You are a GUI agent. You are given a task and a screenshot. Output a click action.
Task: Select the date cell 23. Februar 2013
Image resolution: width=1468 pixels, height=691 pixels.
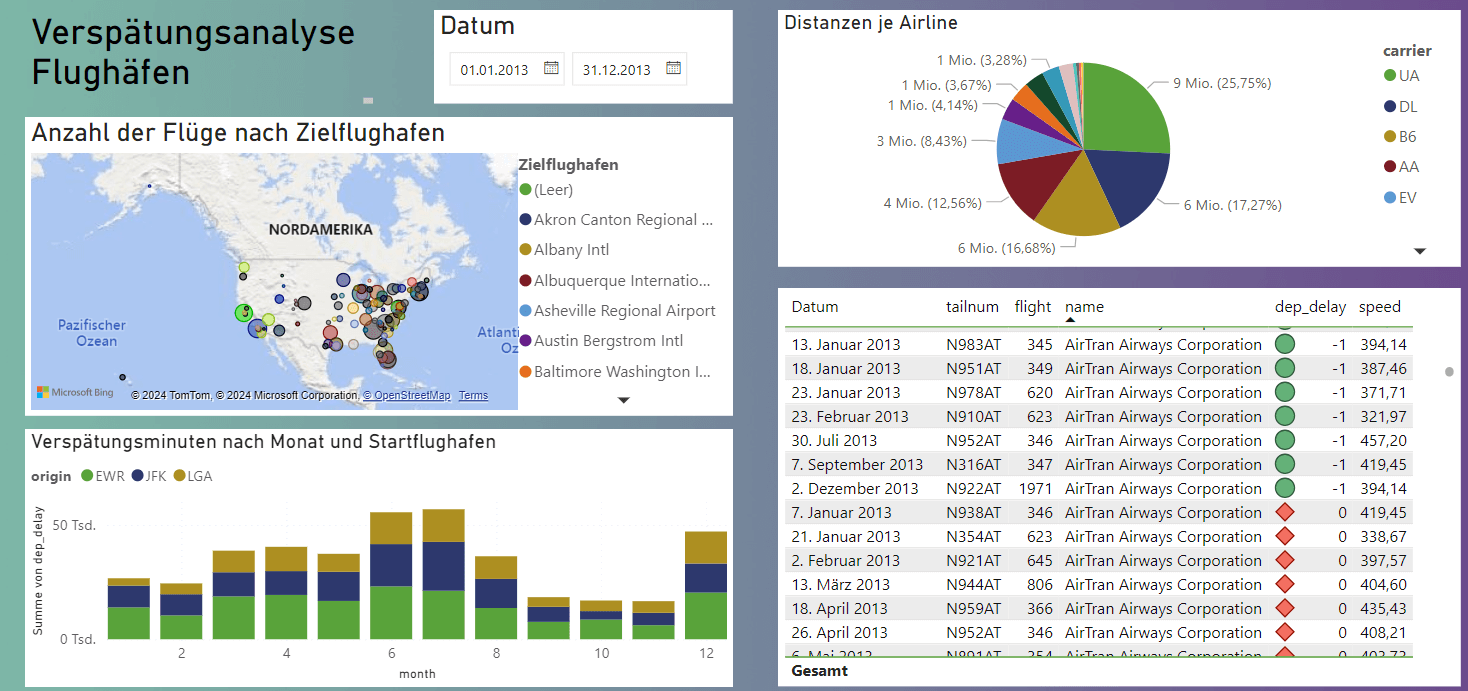coord(850,416)
